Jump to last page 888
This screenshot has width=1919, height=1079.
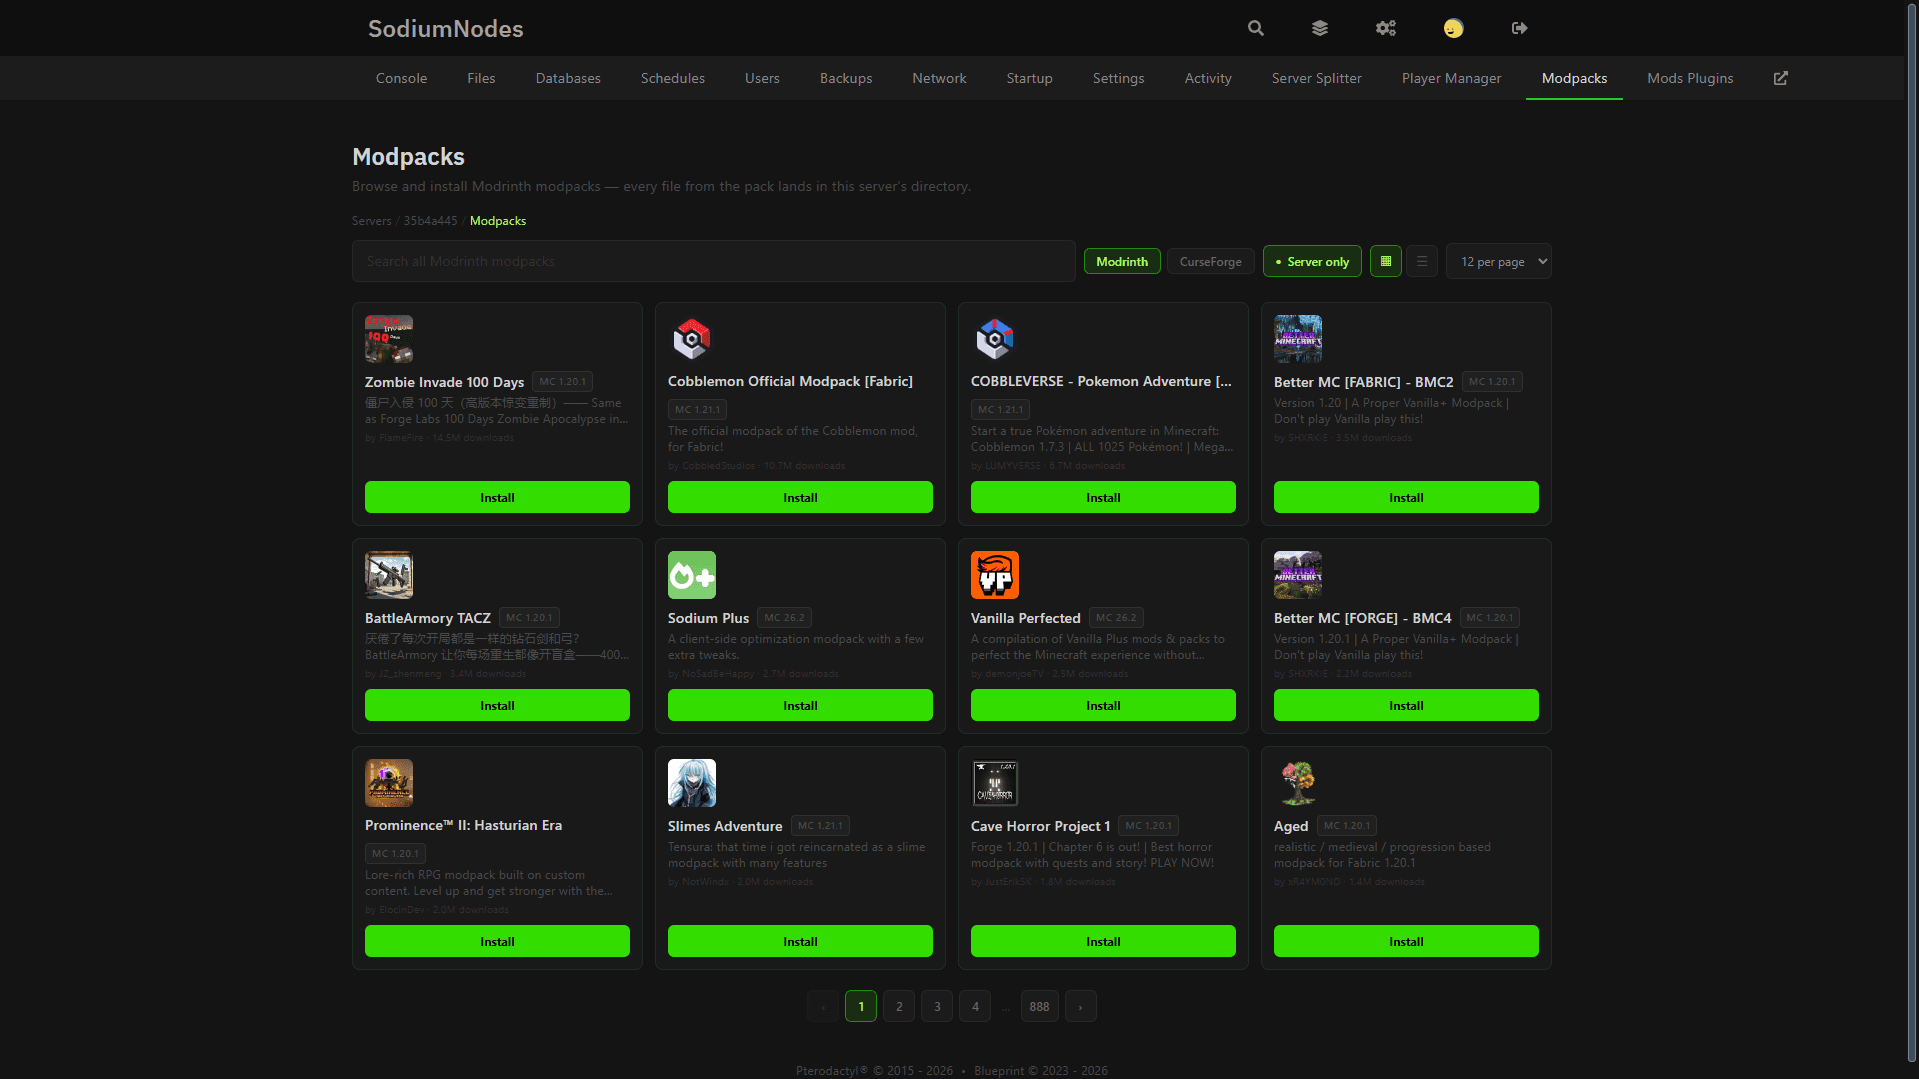point(1039,1006)
